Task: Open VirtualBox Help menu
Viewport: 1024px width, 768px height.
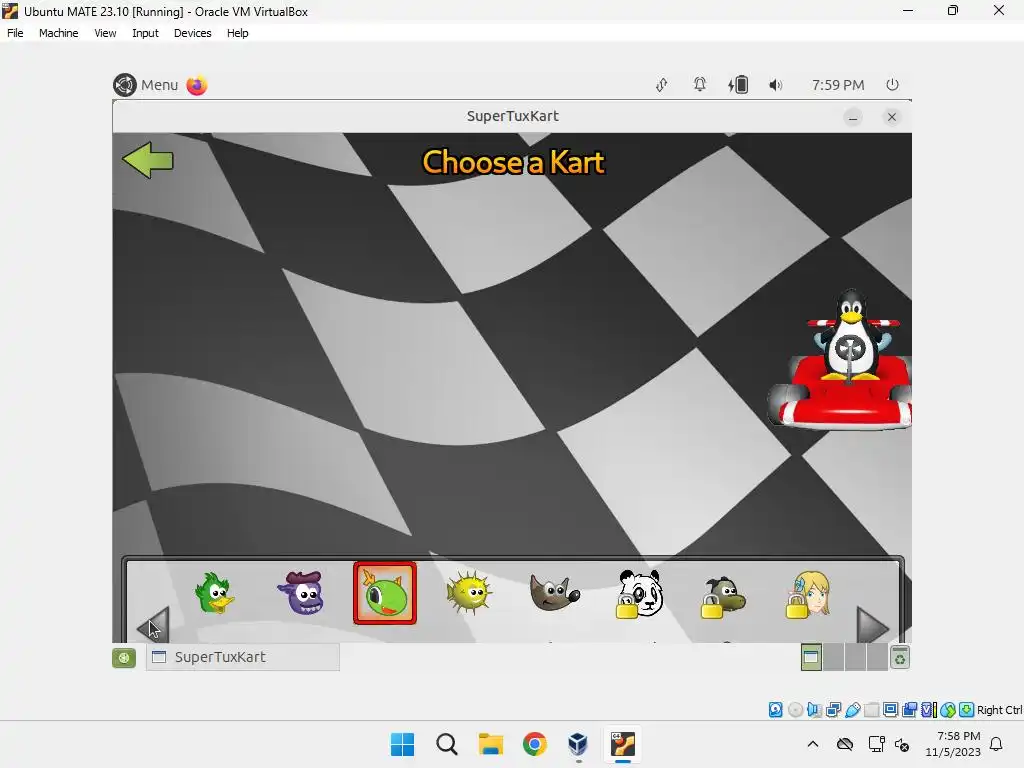Action: coord(238,33)
